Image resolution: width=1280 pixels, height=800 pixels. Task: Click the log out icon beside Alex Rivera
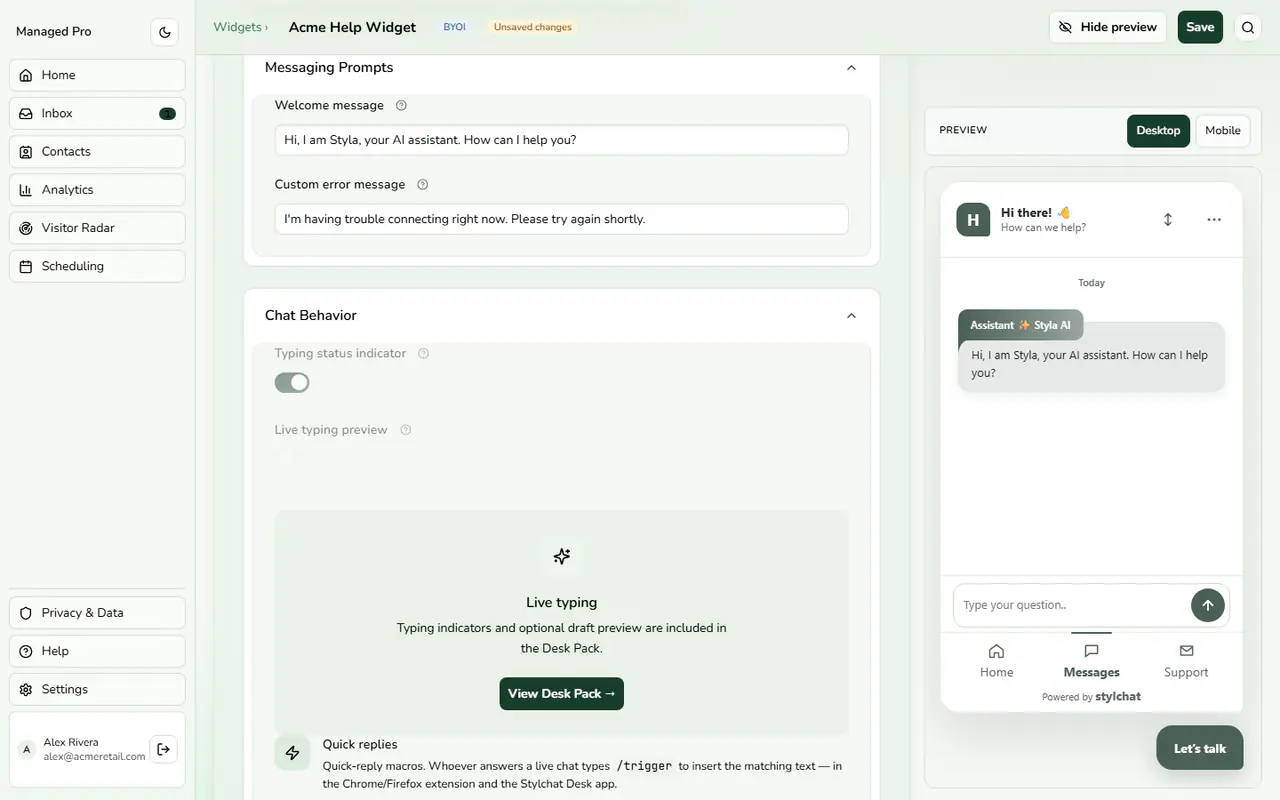(164, 749)
